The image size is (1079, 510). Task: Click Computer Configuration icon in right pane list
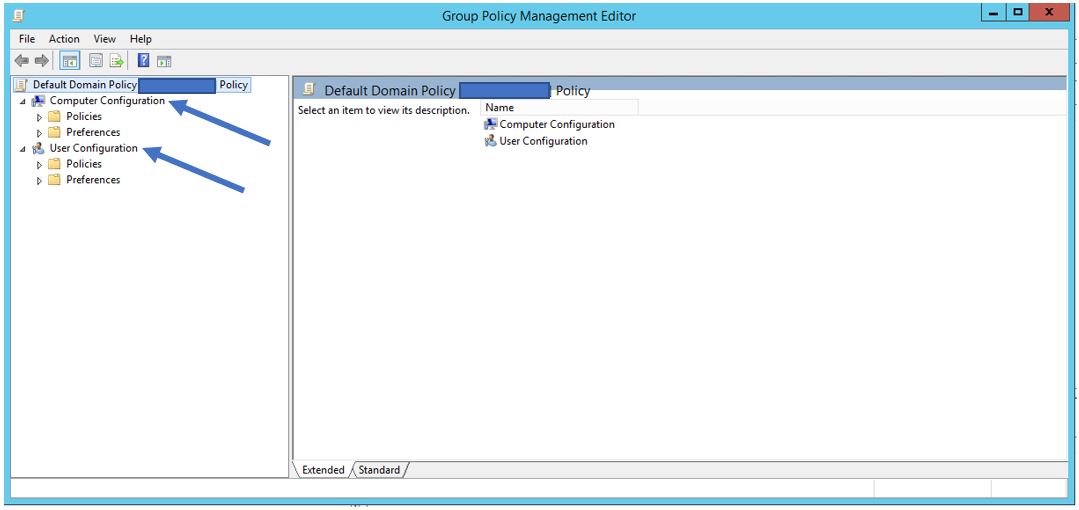coord(491,124)
